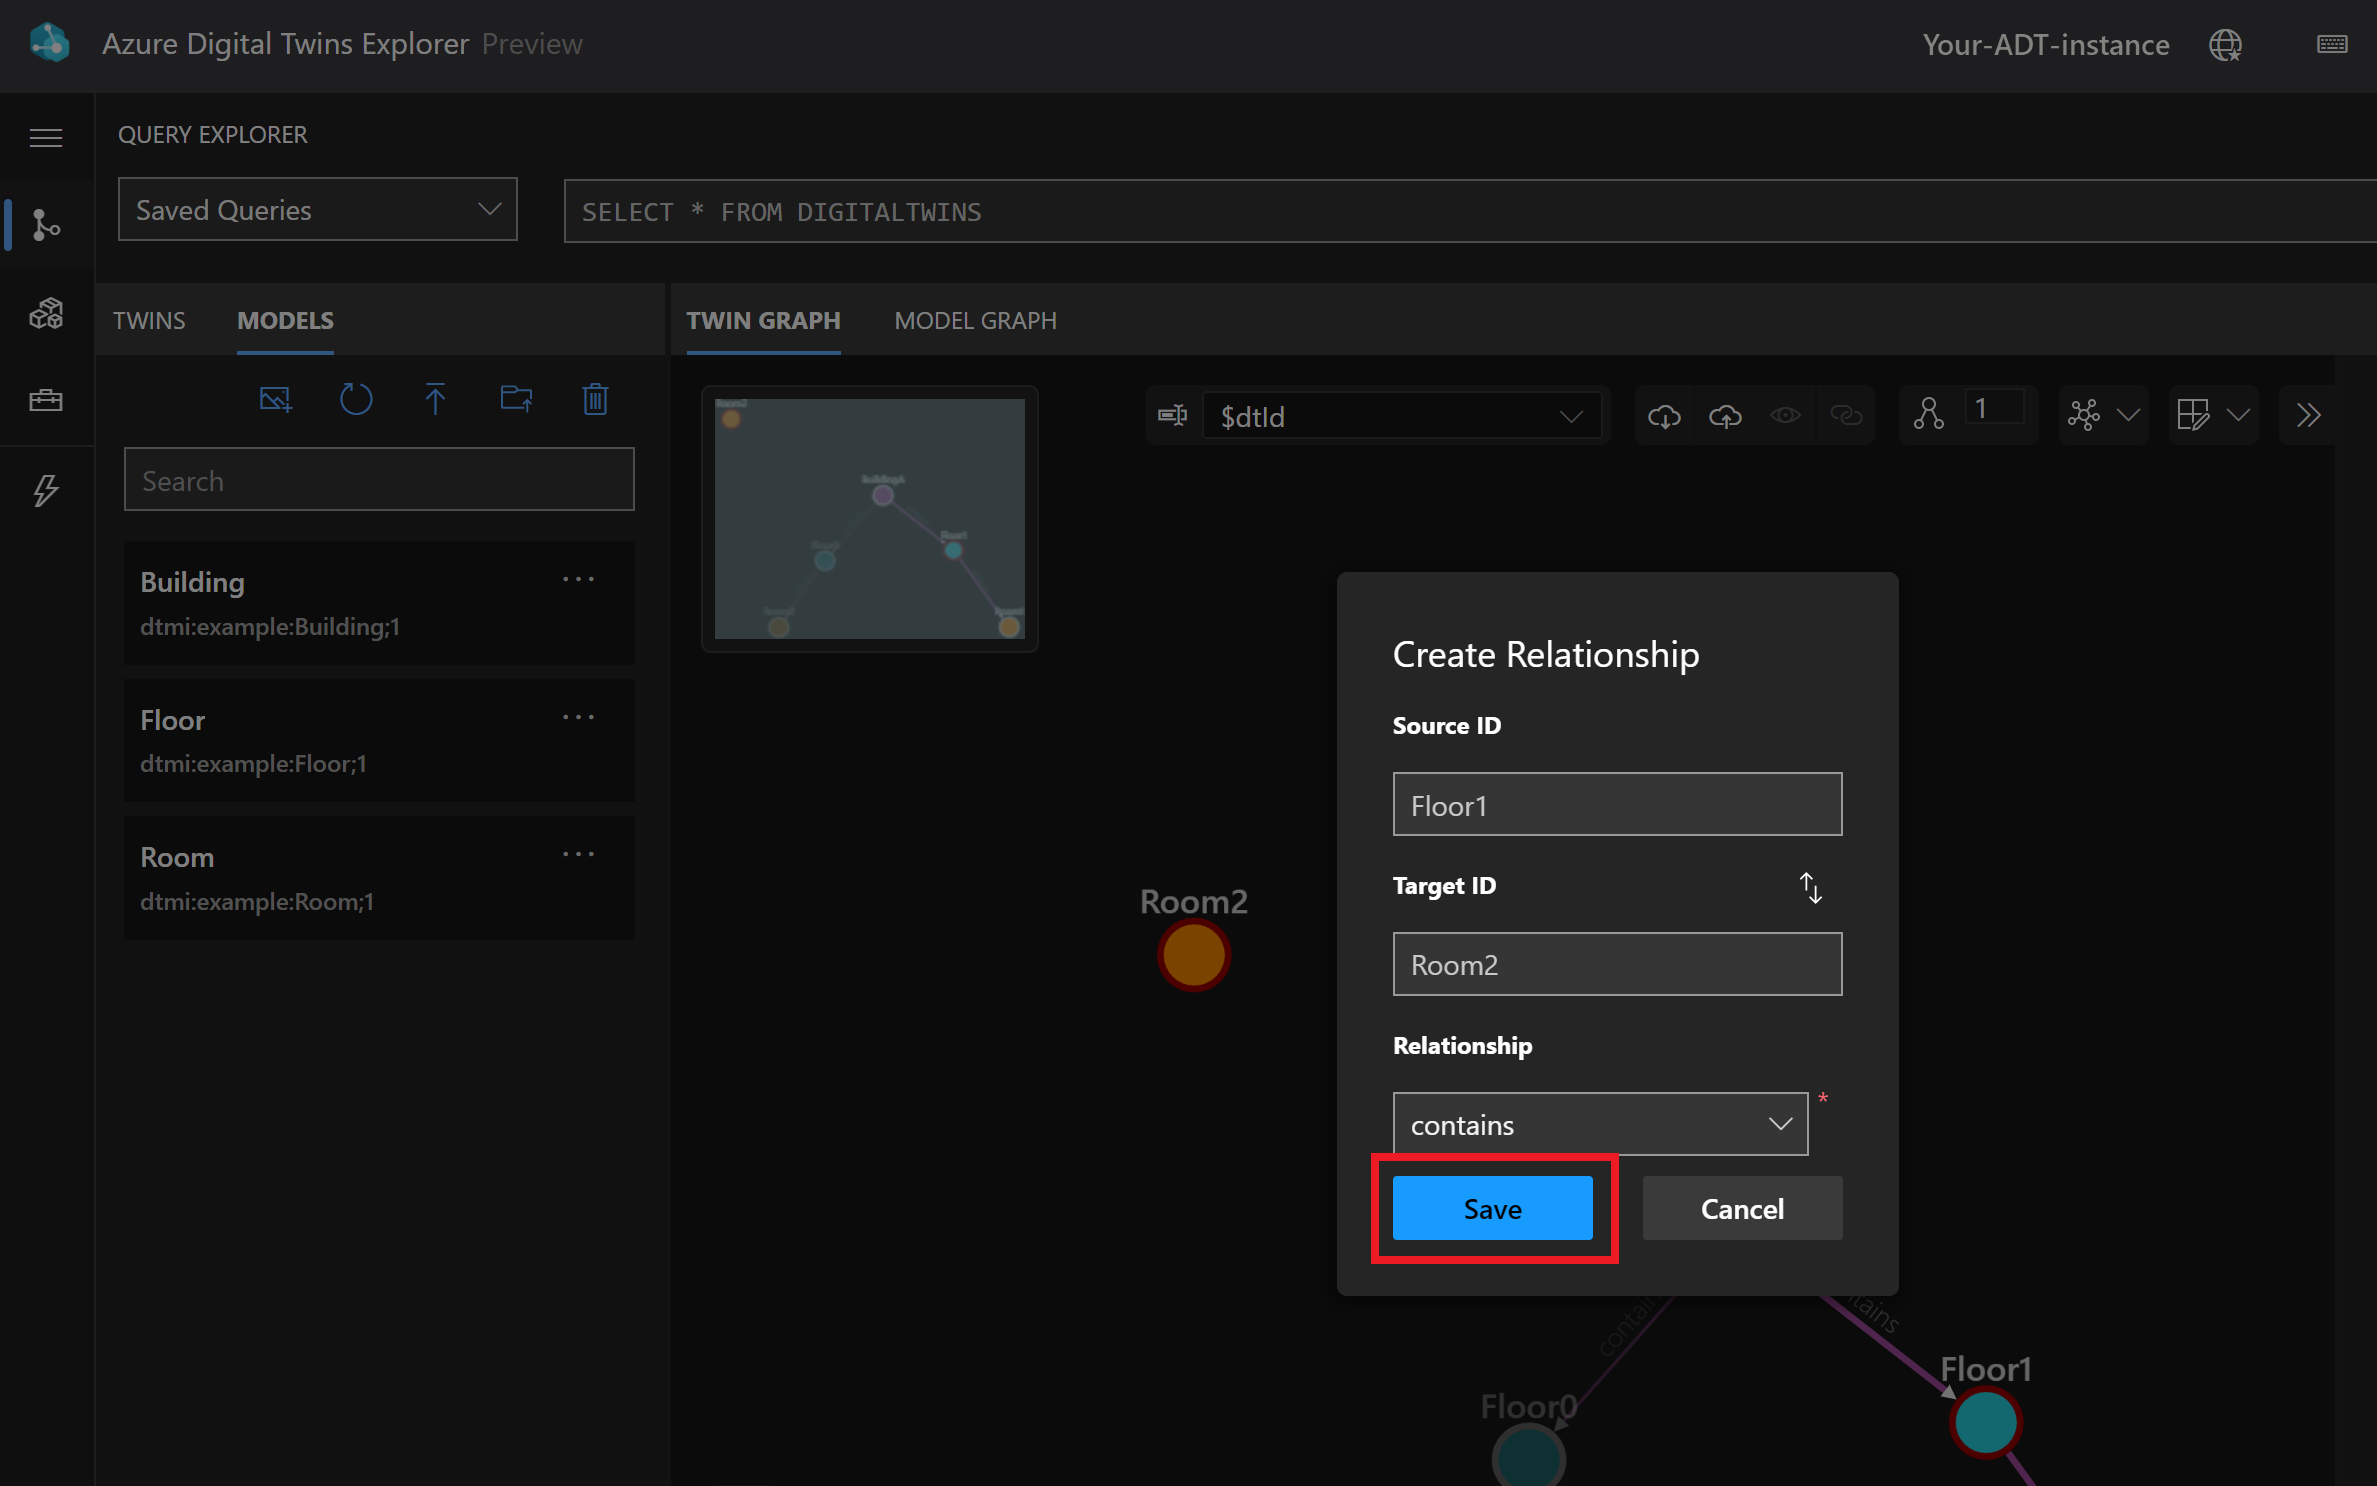Open the Building model more options menu

click(578, 580)
